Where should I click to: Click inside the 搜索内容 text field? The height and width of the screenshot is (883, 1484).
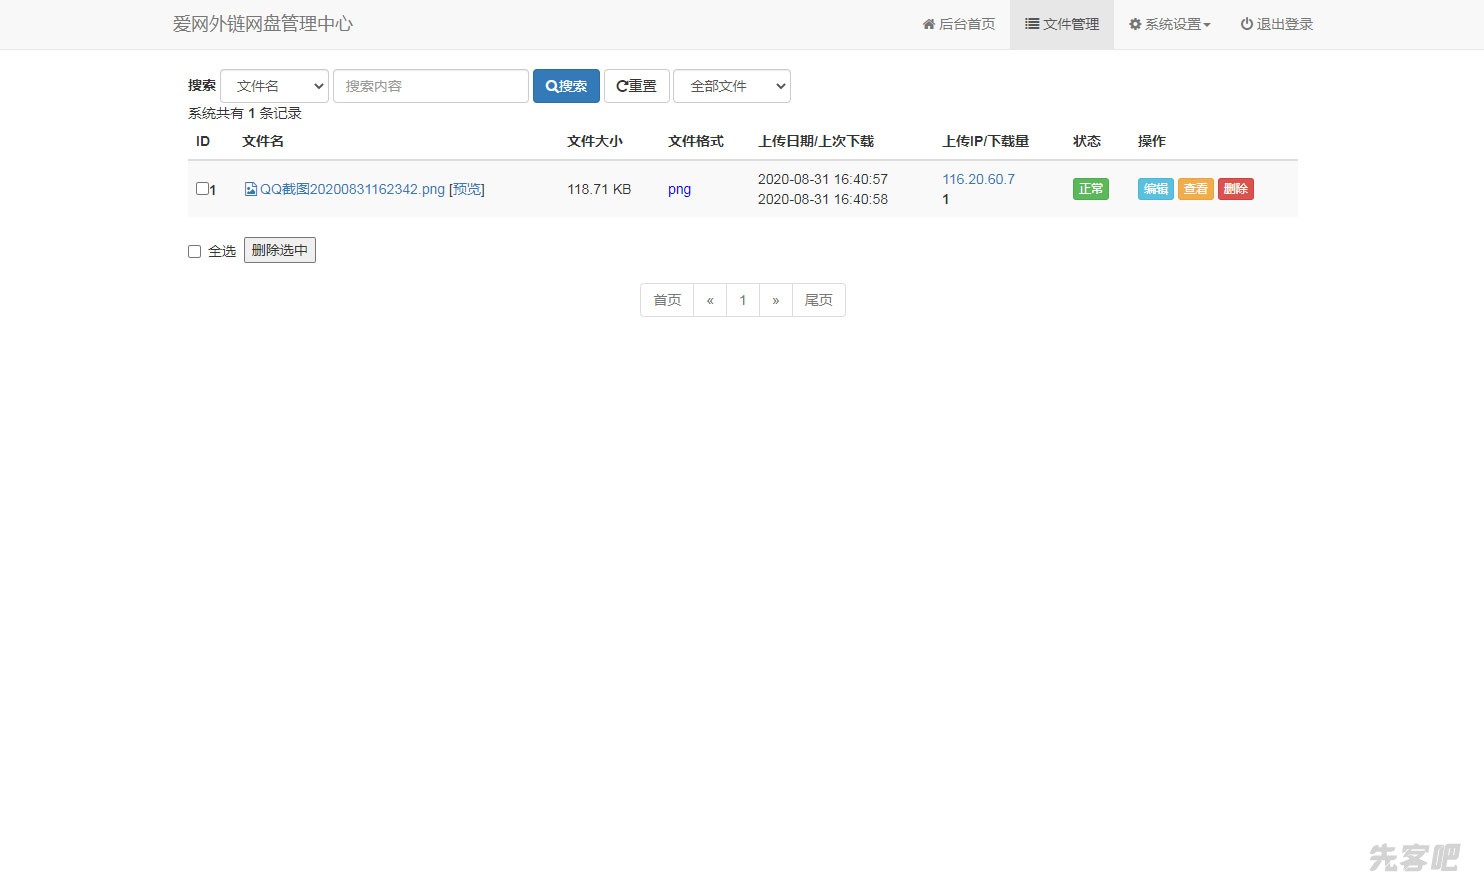430,86
